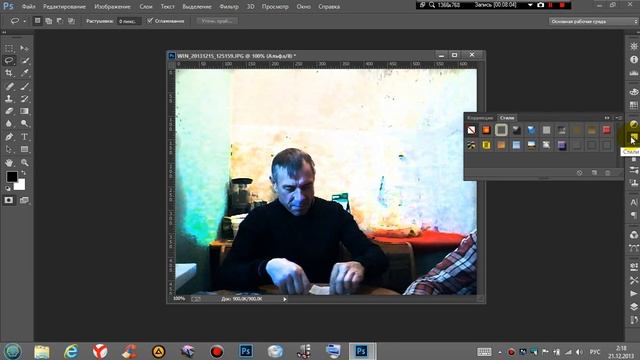Select the Clone Stamp tool
This screenshot has width=640, height=360.
9,98
